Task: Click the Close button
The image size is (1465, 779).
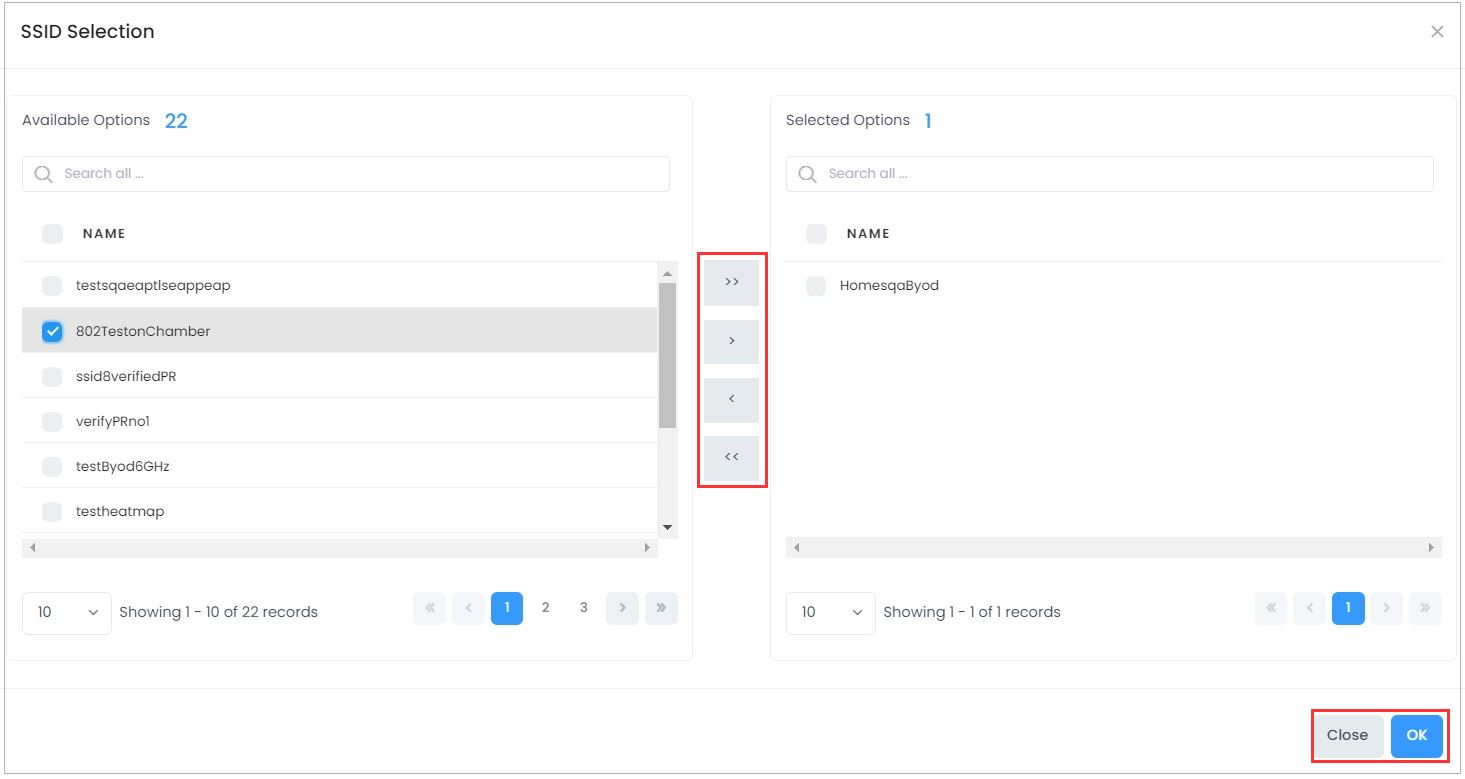Action: click(x=1347, y=735)
